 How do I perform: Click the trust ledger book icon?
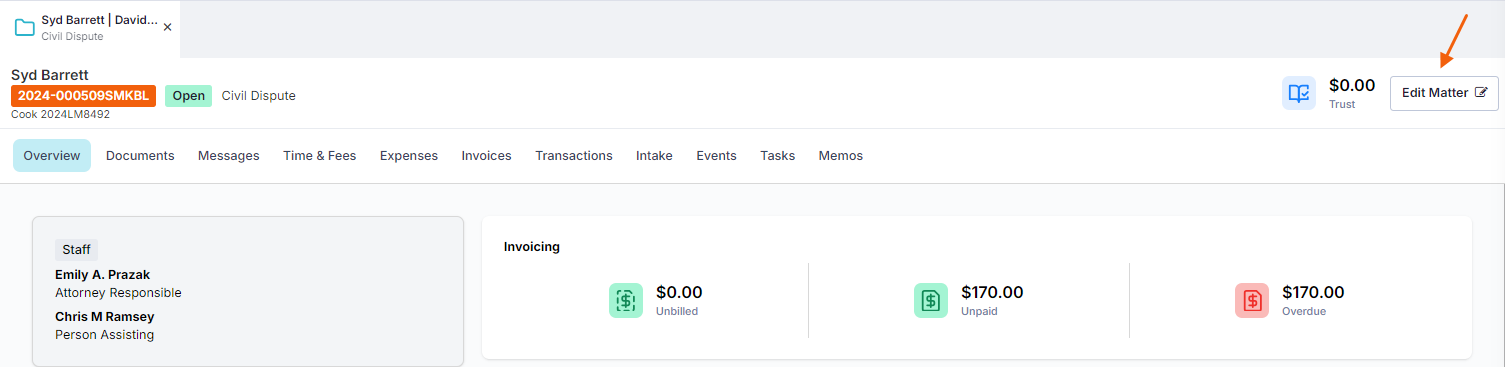point(1299,93)
